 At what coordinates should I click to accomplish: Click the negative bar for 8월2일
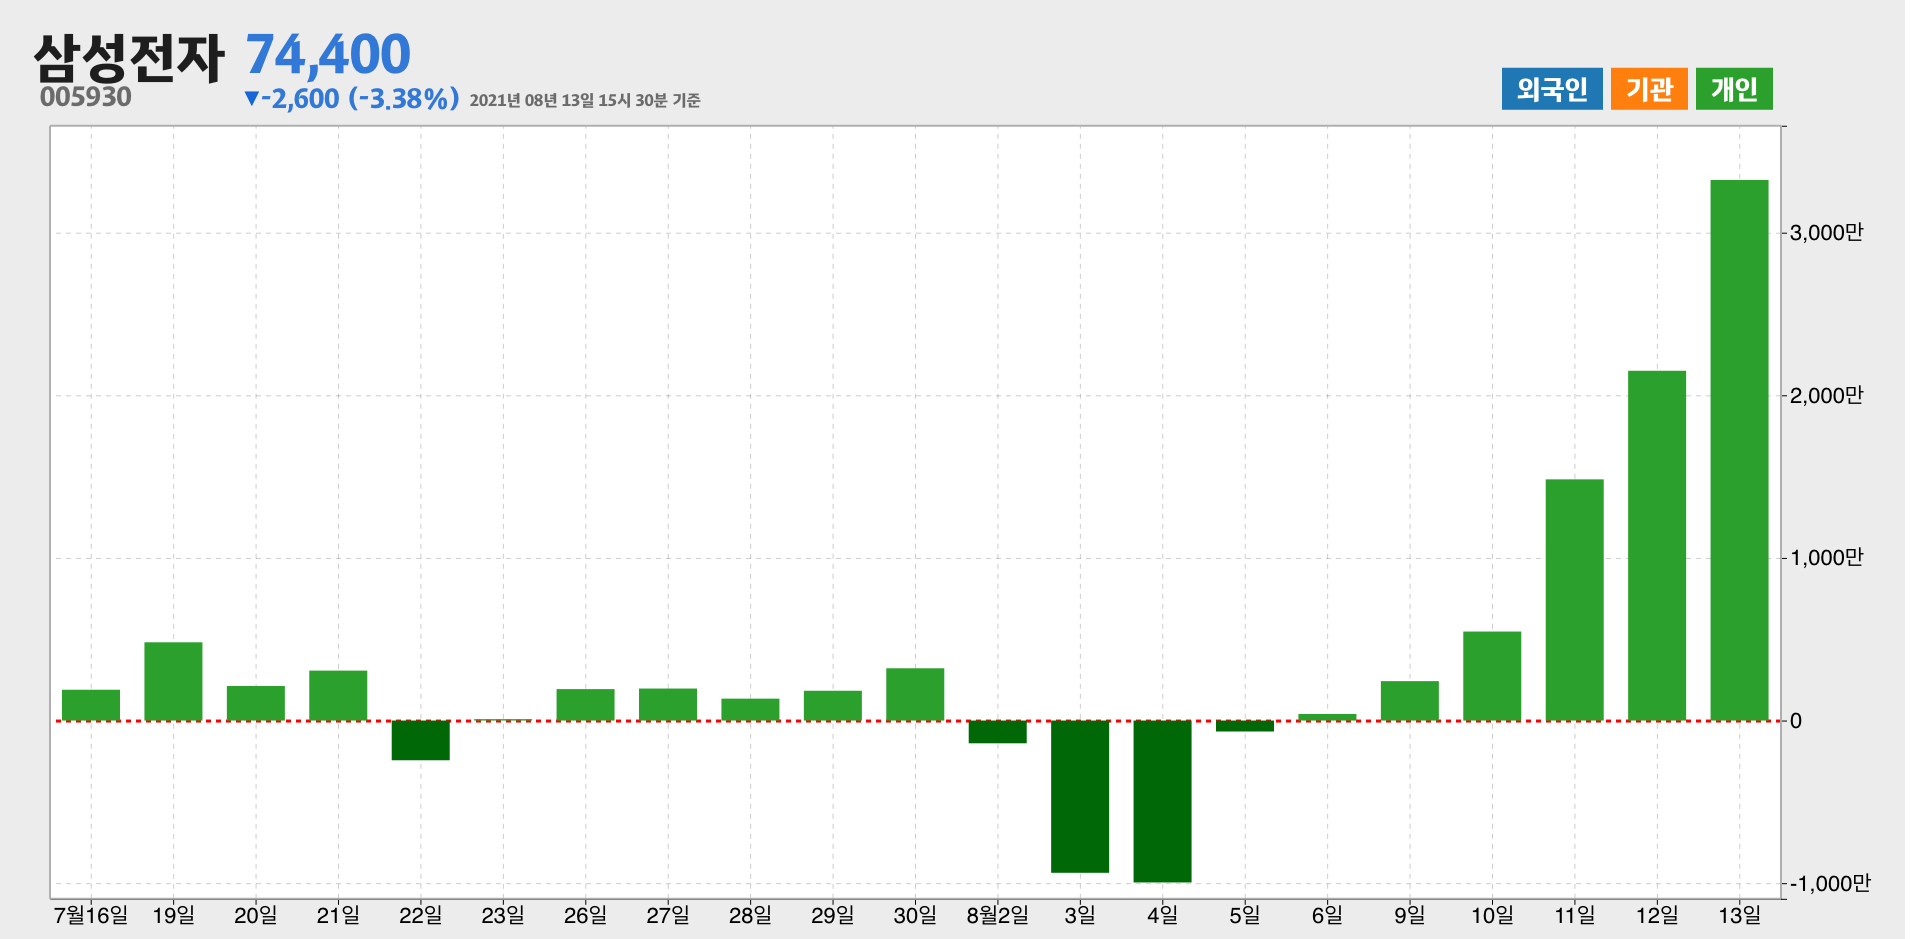998,732
